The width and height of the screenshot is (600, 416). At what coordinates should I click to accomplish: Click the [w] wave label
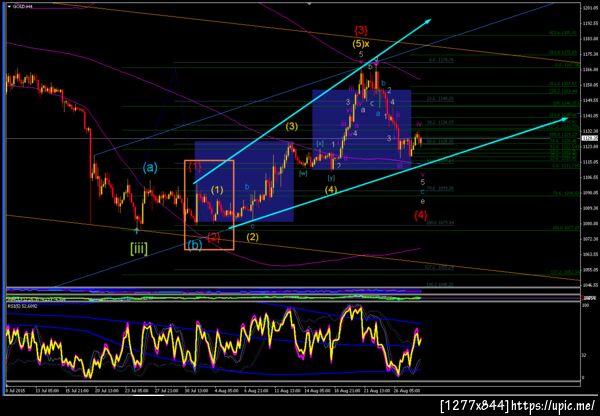tap(303, 173)
